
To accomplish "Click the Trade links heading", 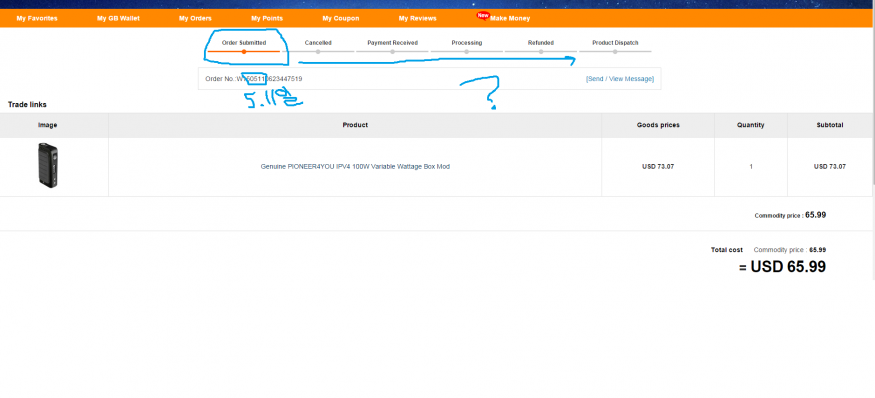I will pyautogui.click(x=27, y=104).
